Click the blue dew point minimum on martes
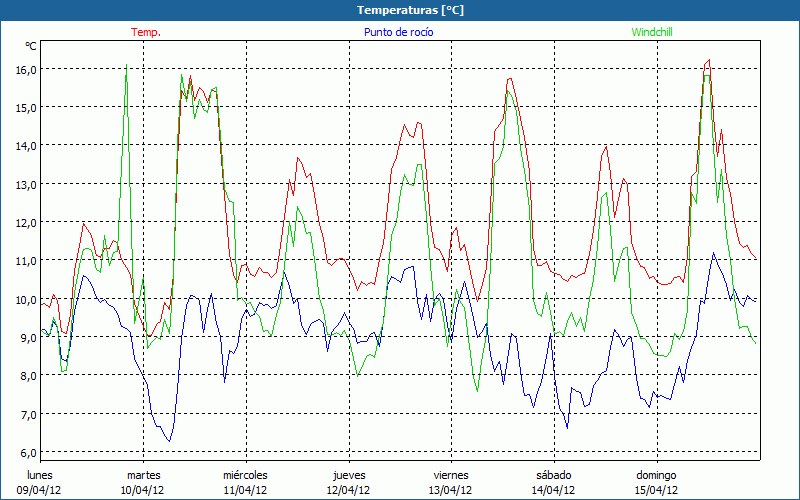The height and width of the screenshot is (500, 800). pos(169,441)
